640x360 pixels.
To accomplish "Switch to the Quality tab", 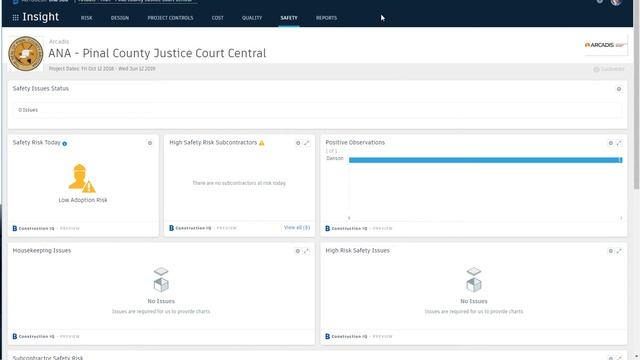I will point(252,18).
